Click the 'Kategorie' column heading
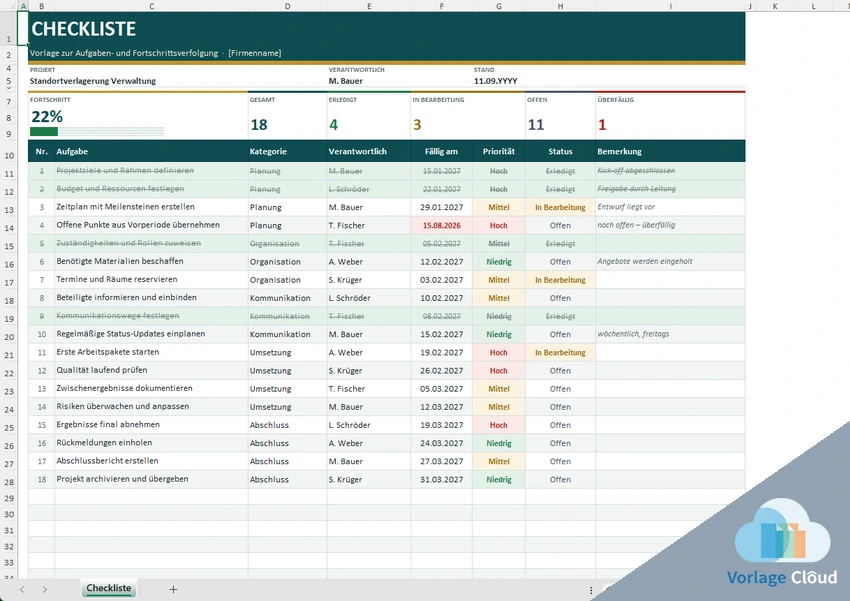Image resolution: width=850 pixels, height=601 pixels. pyautogui.click(x=268, y=151)
